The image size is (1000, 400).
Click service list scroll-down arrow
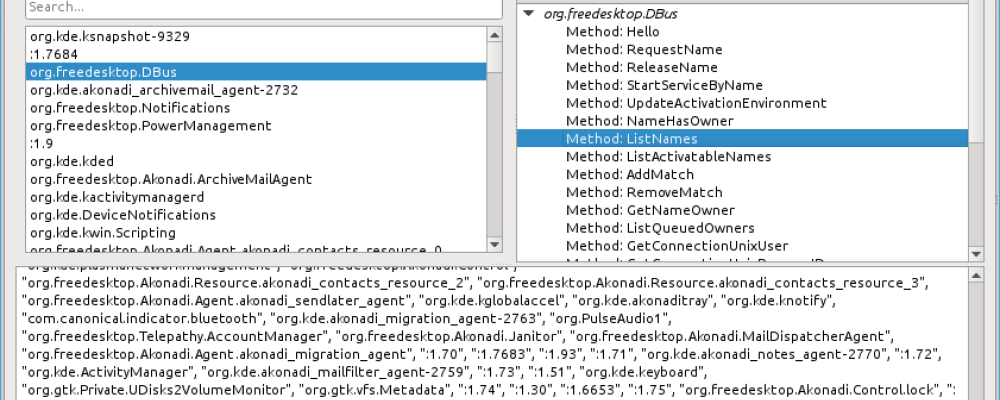click(x=496, y=245)
